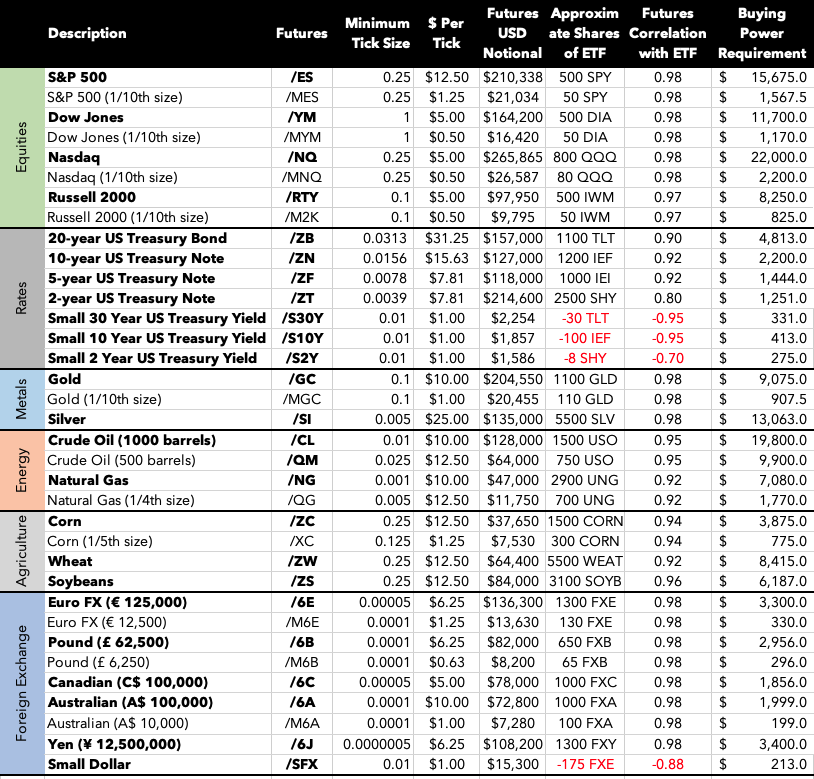
Task: Select the red -100 IEF cell
Action: pos(585,338)
